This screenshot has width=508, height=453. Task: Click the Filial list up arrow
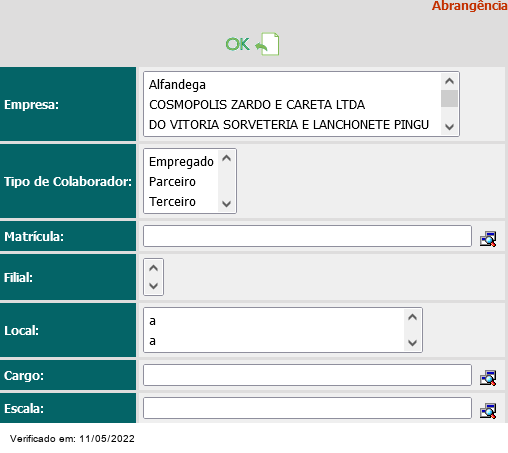click(x=153, y=268)
